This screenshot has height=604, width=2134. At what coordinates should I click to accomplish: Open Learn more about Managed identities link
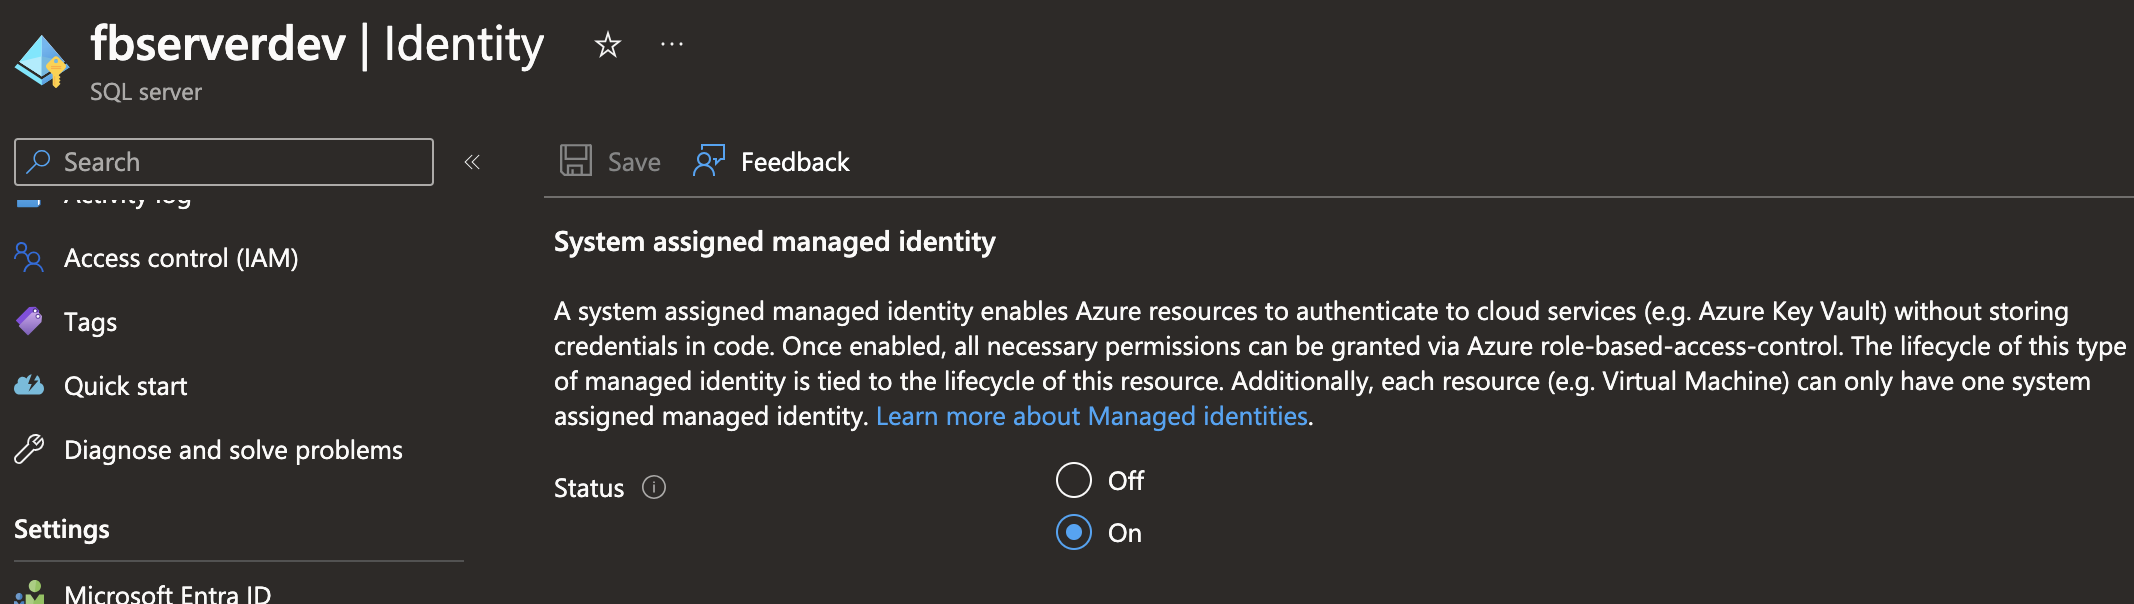pyautogui.click(x=1092, y=416)
